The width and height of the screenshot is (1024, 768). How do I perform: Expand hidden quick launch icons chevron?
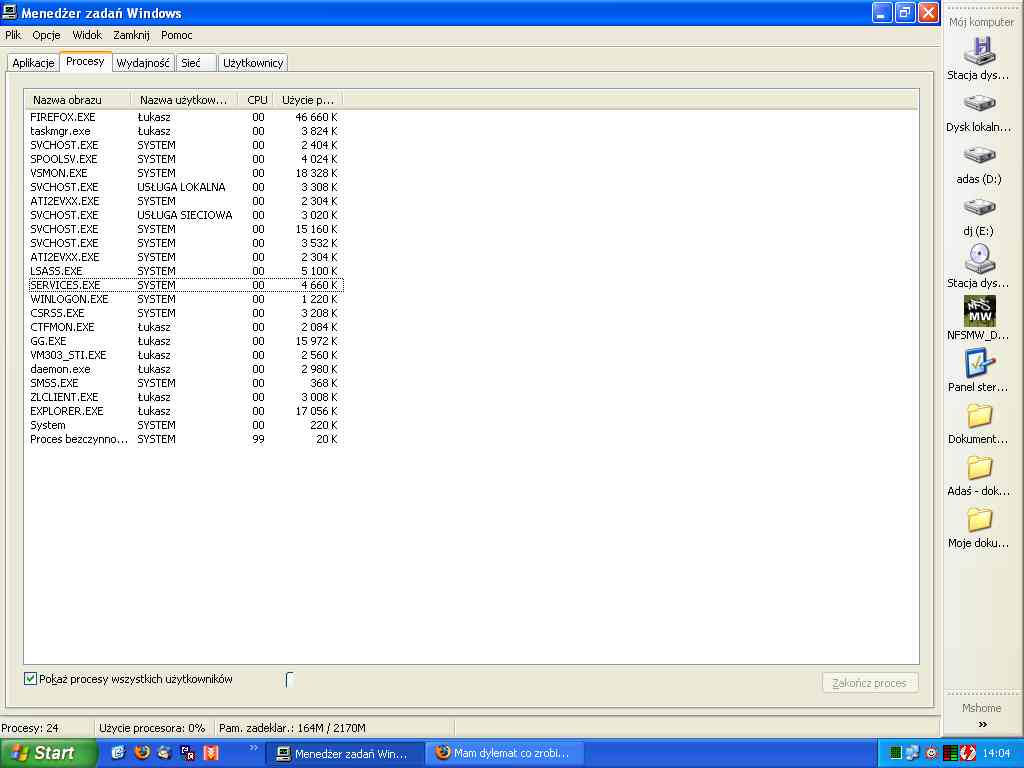point(253,748)
